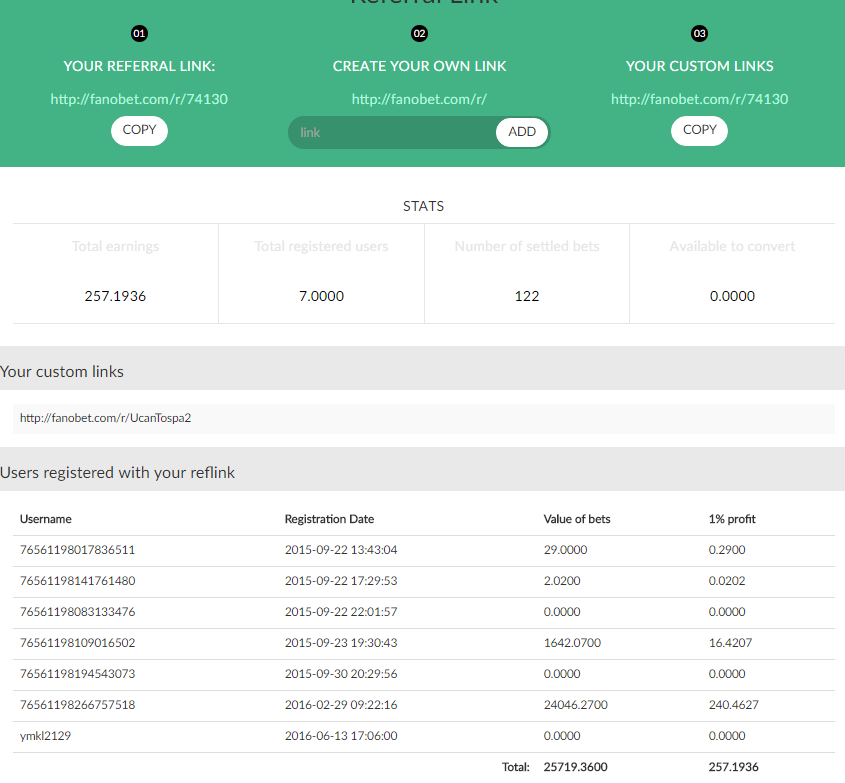This screenshot has width=845, height=783.
Task: Click the Value of bets column header
Action: [x=577, y=519]
